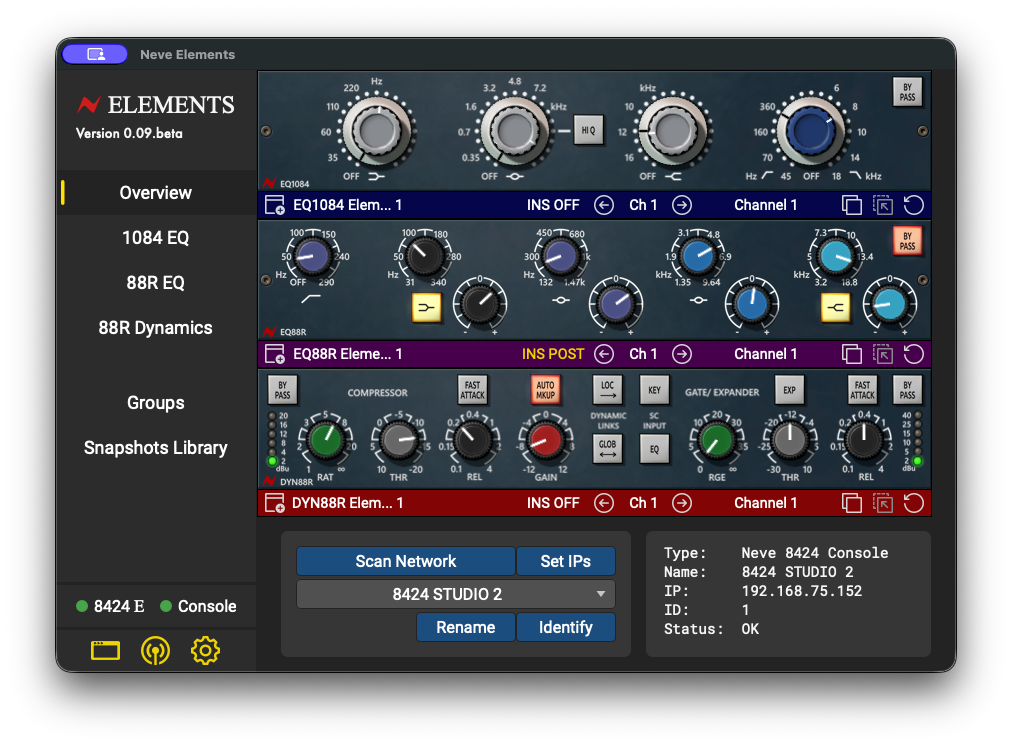Open the gear settings icon in sidebar
Image resolution: width=1012 pixels, height=746 pixels.
pos(205,650)
